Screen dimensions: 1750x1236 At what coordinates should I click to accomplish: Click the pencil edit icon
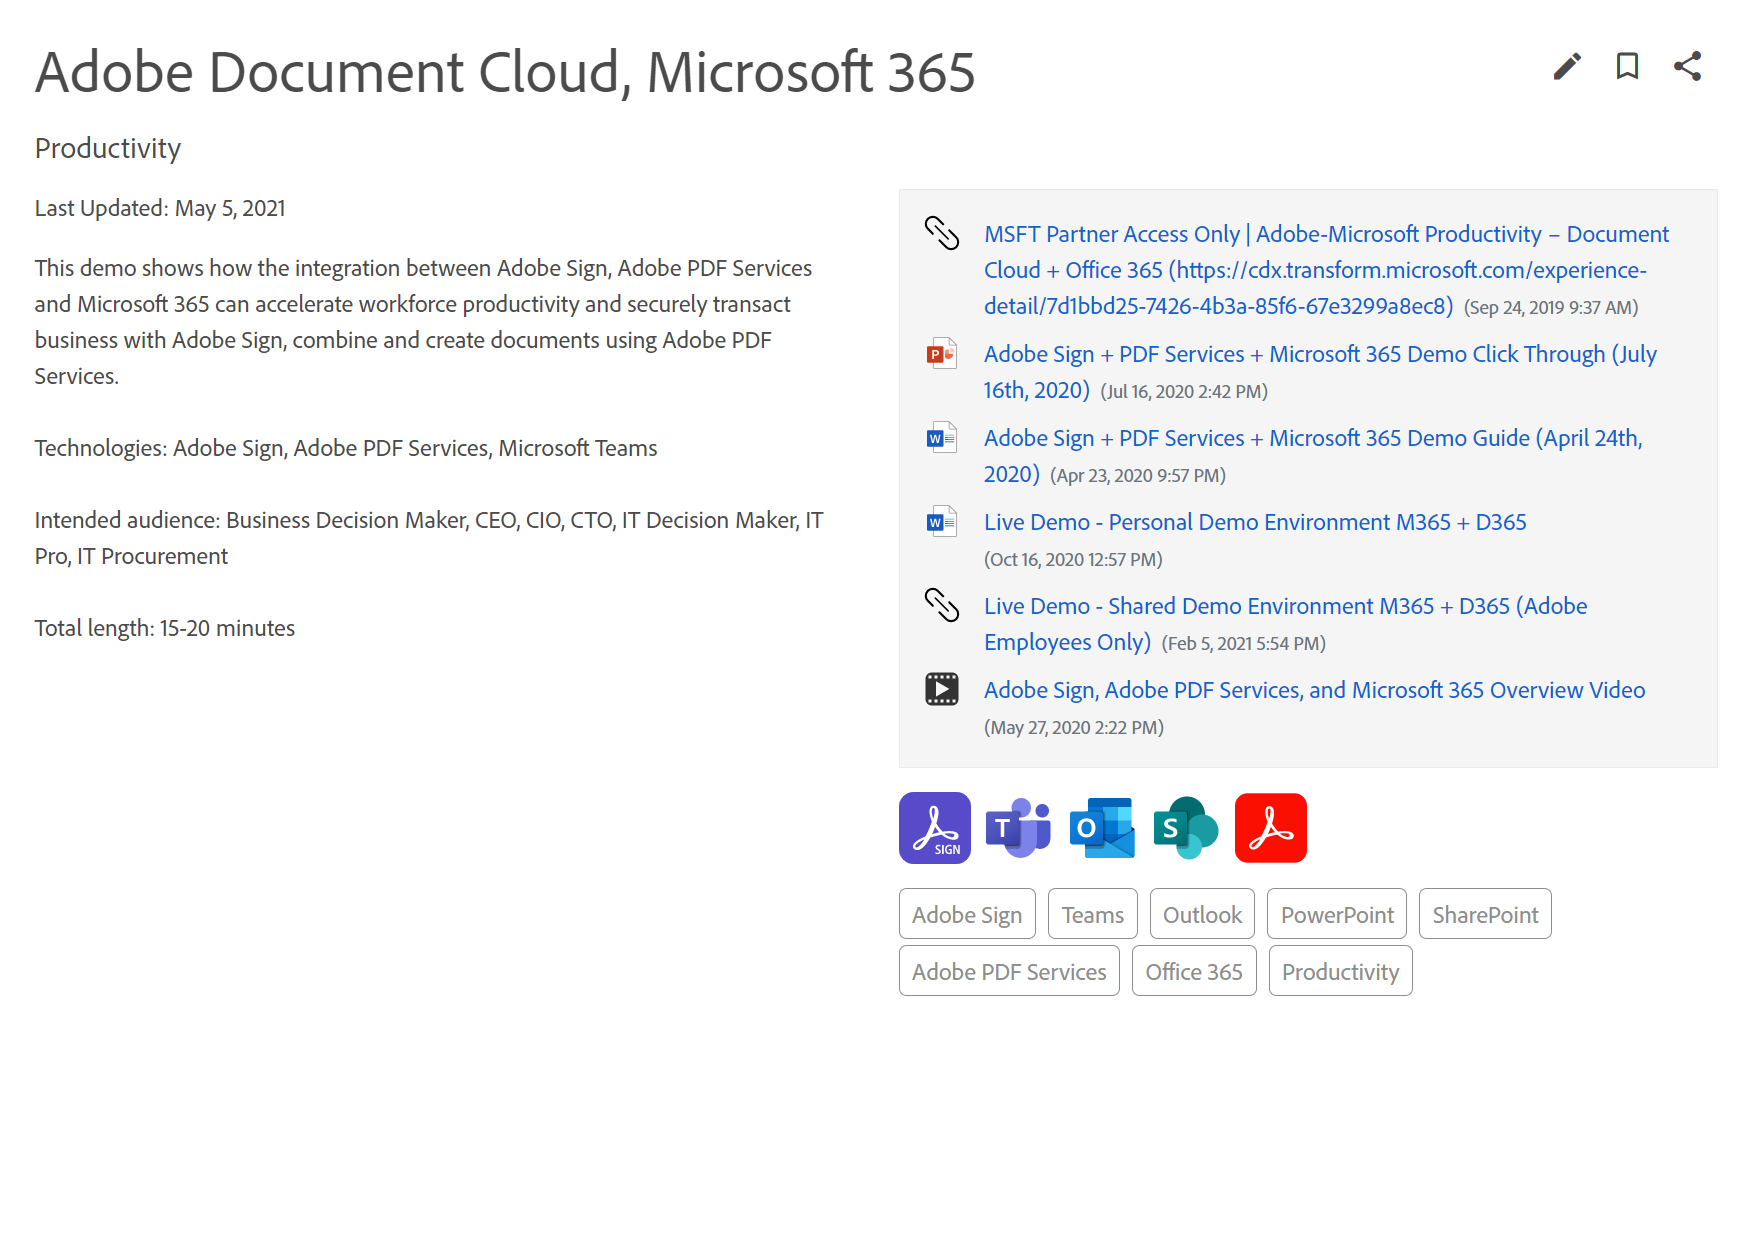pos(1567,67)
